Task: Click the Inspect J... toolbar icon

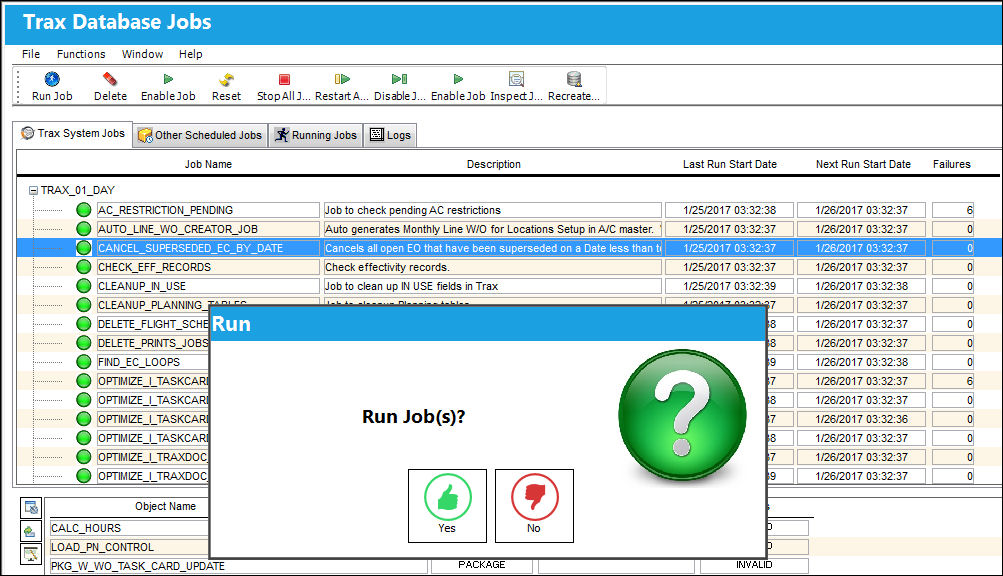Action: (516, 79)
